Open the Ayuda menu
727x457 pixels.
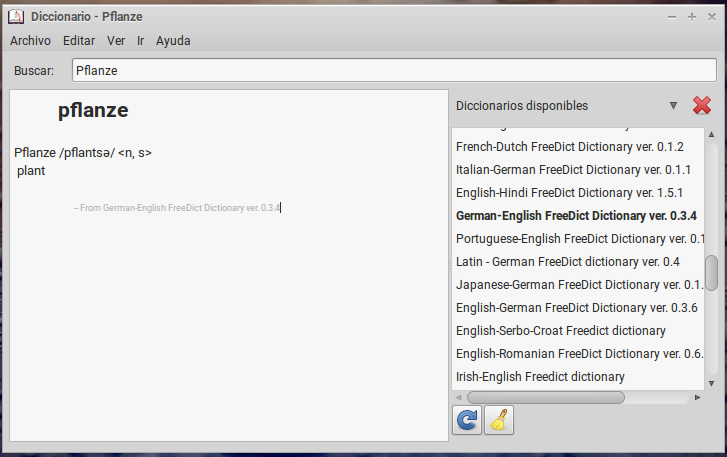point(173,41)
